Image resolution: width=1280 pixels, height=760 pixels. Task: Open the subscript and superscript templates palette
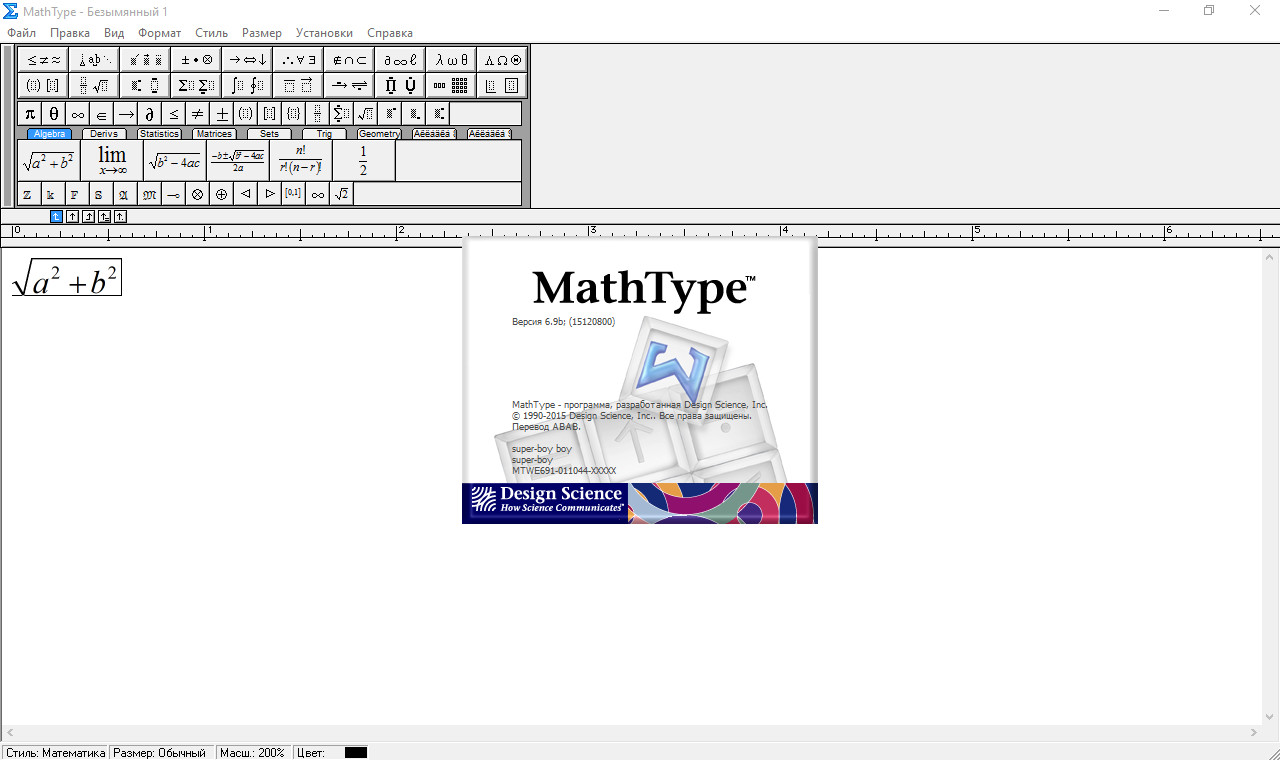click(x=145, y=85)
